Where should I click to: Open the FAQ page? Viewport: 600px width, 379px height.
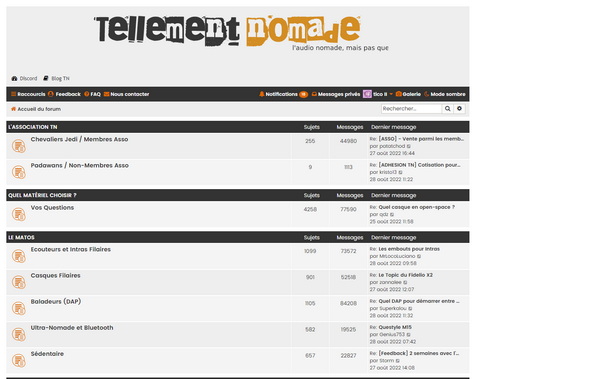coord(92,94)
